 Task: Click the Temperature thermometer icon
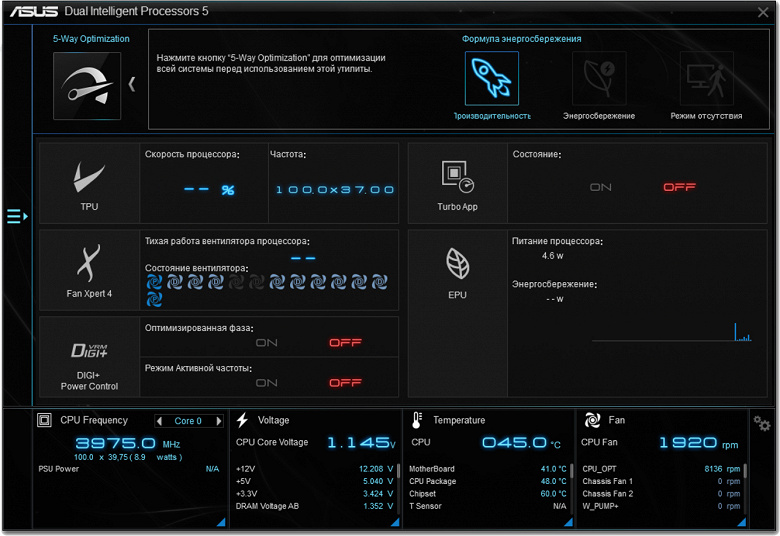click(417, 420)
